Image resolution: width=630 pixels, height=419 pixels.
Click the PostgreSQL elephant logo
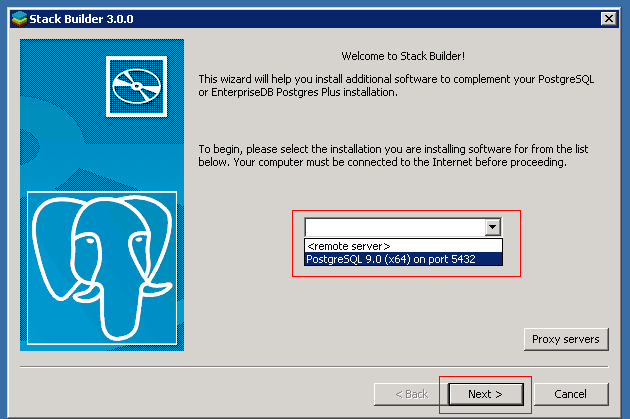point(102,268)
